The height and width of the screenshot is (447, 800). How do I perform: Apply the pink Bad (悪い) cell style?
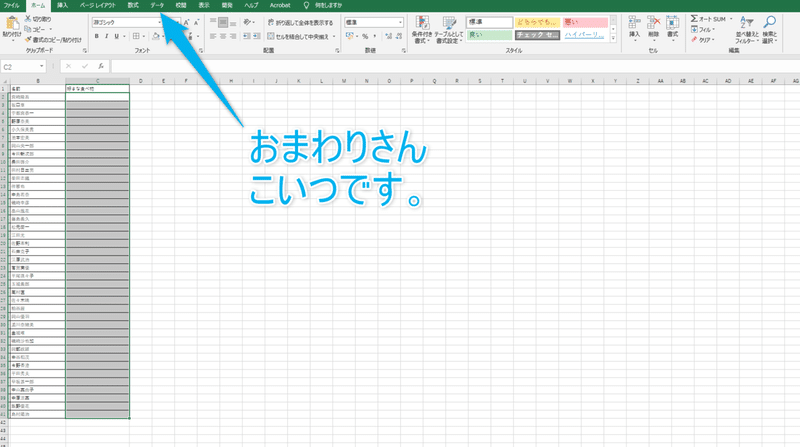pos(585,22)
